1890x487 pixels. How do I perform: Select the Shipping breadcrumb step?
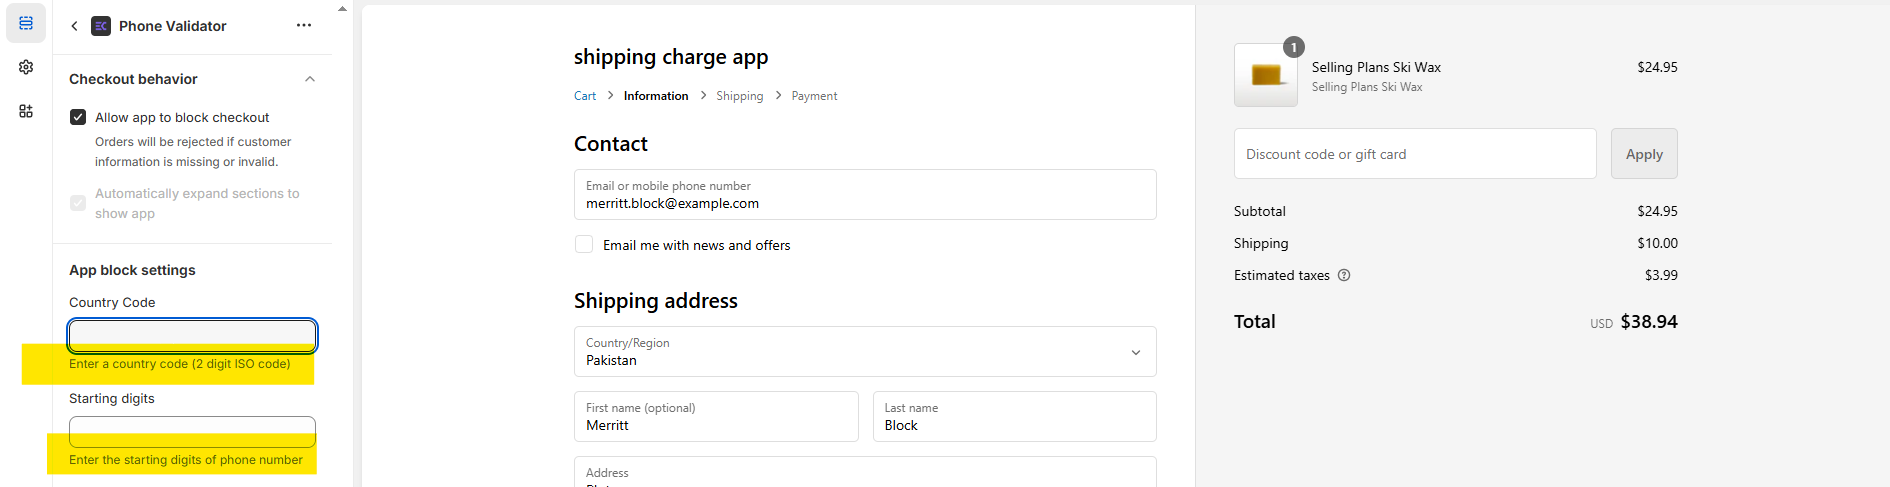(739, 96)
